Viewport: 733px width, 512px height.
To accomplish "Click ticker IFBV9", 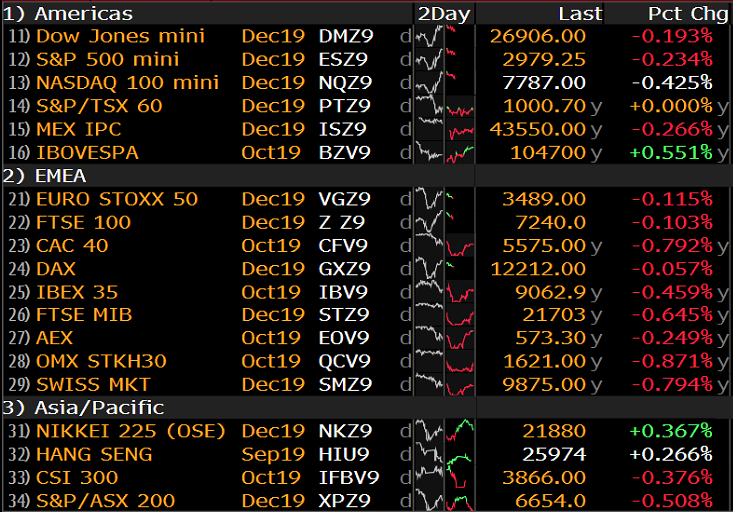I will pyautogui.click(x=349, y=477).
